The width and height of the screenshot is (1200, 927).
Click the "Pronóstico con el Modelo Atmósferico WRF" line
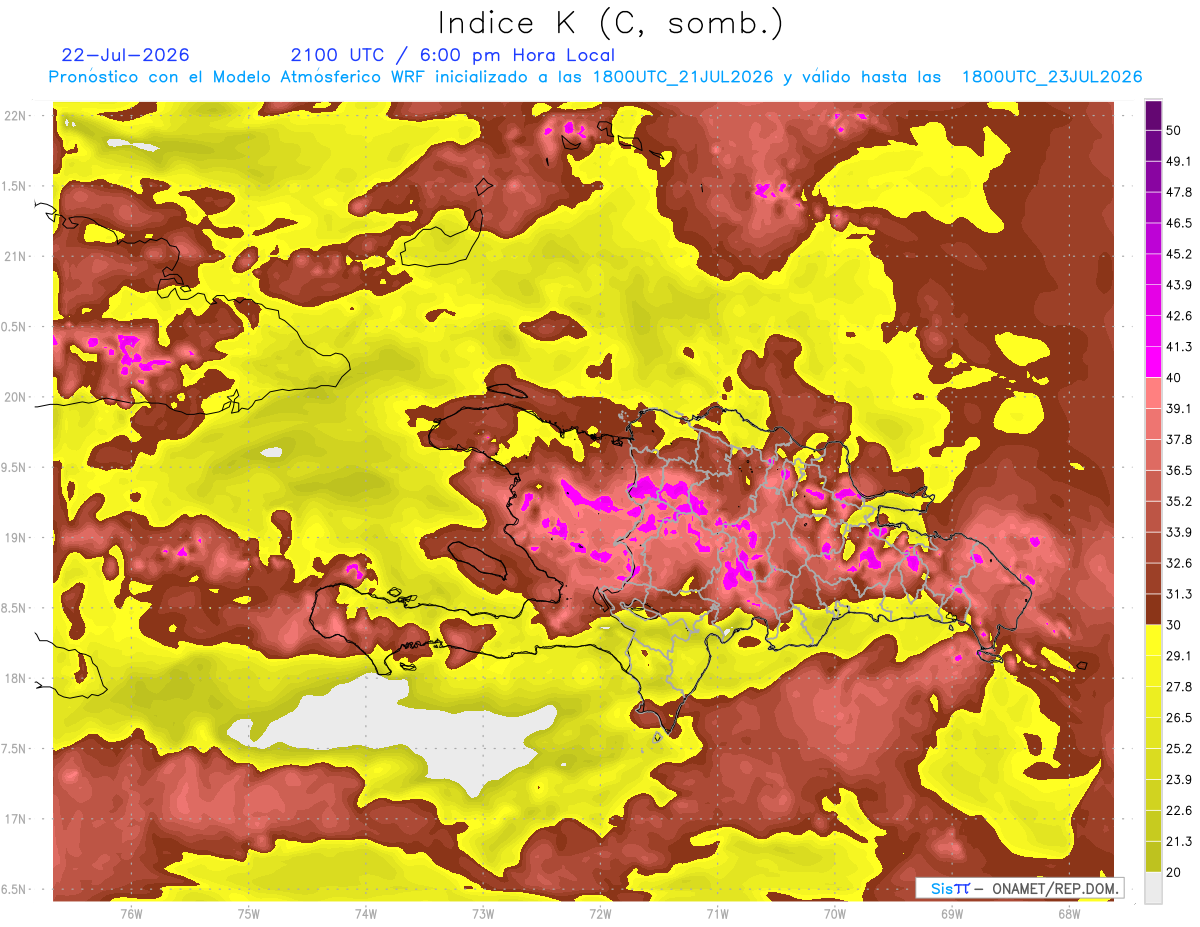(x=595, y=77)
